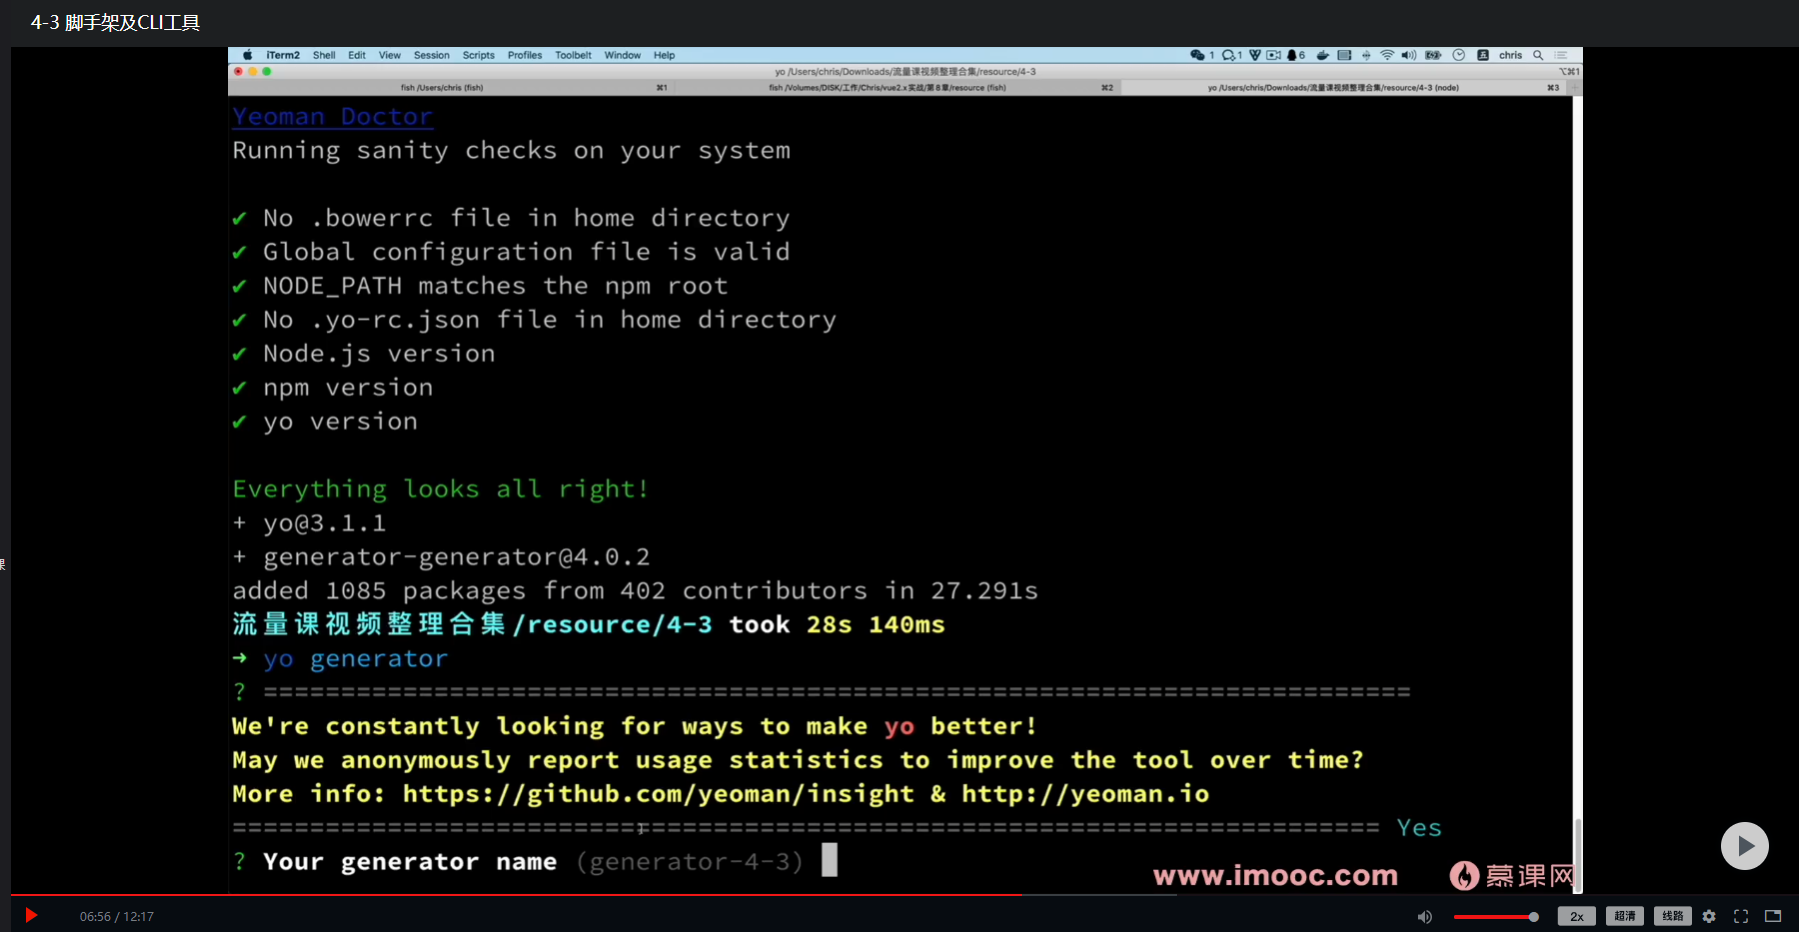Switch to the fish /Users/chris terminal tab
Screen dimensions: 1799x932
pyautogui.click(x=452, y=88)
